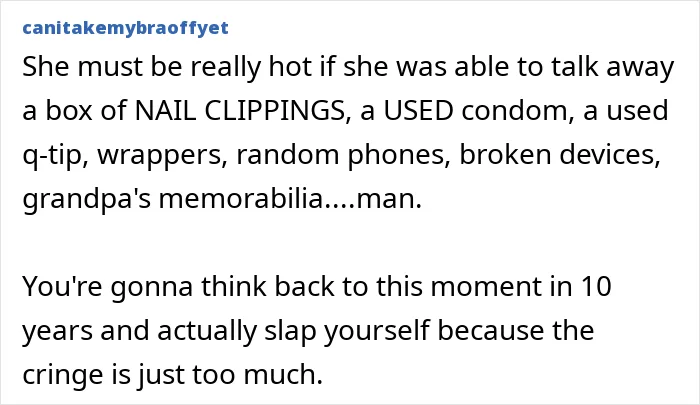
Task: Click the phrase talk away
Action: point(612,67)
